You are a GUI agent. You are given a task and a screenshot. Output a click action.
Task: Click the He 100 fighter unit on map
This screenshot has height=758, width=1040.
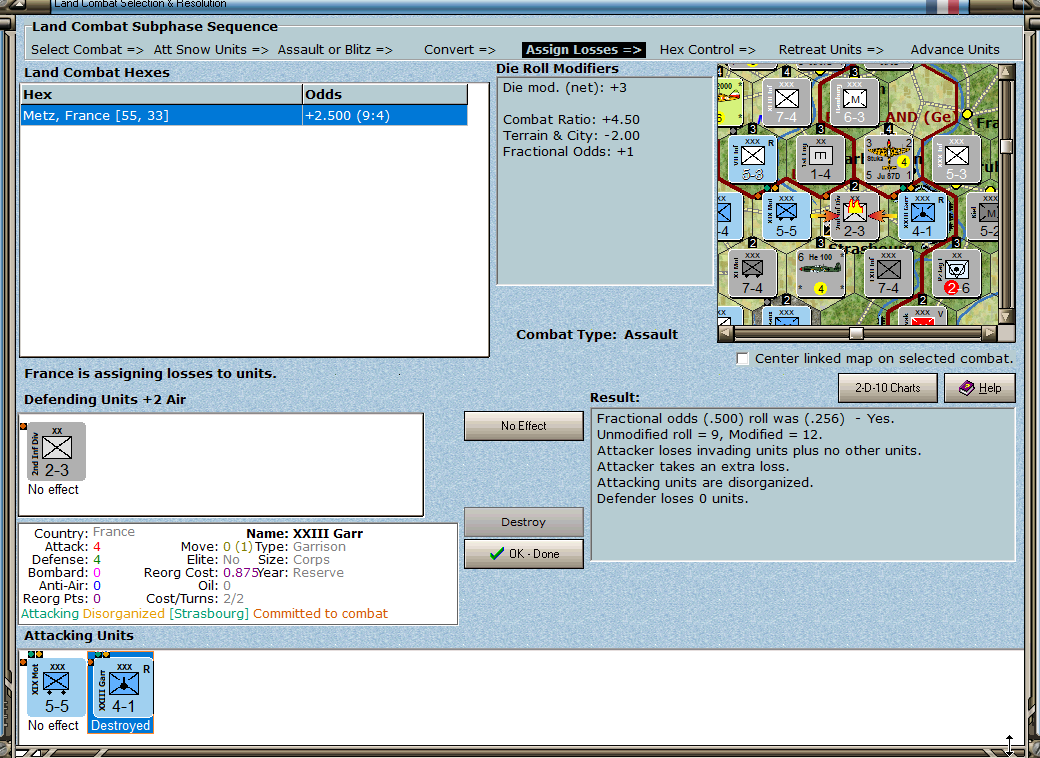(x=820, y=273)
